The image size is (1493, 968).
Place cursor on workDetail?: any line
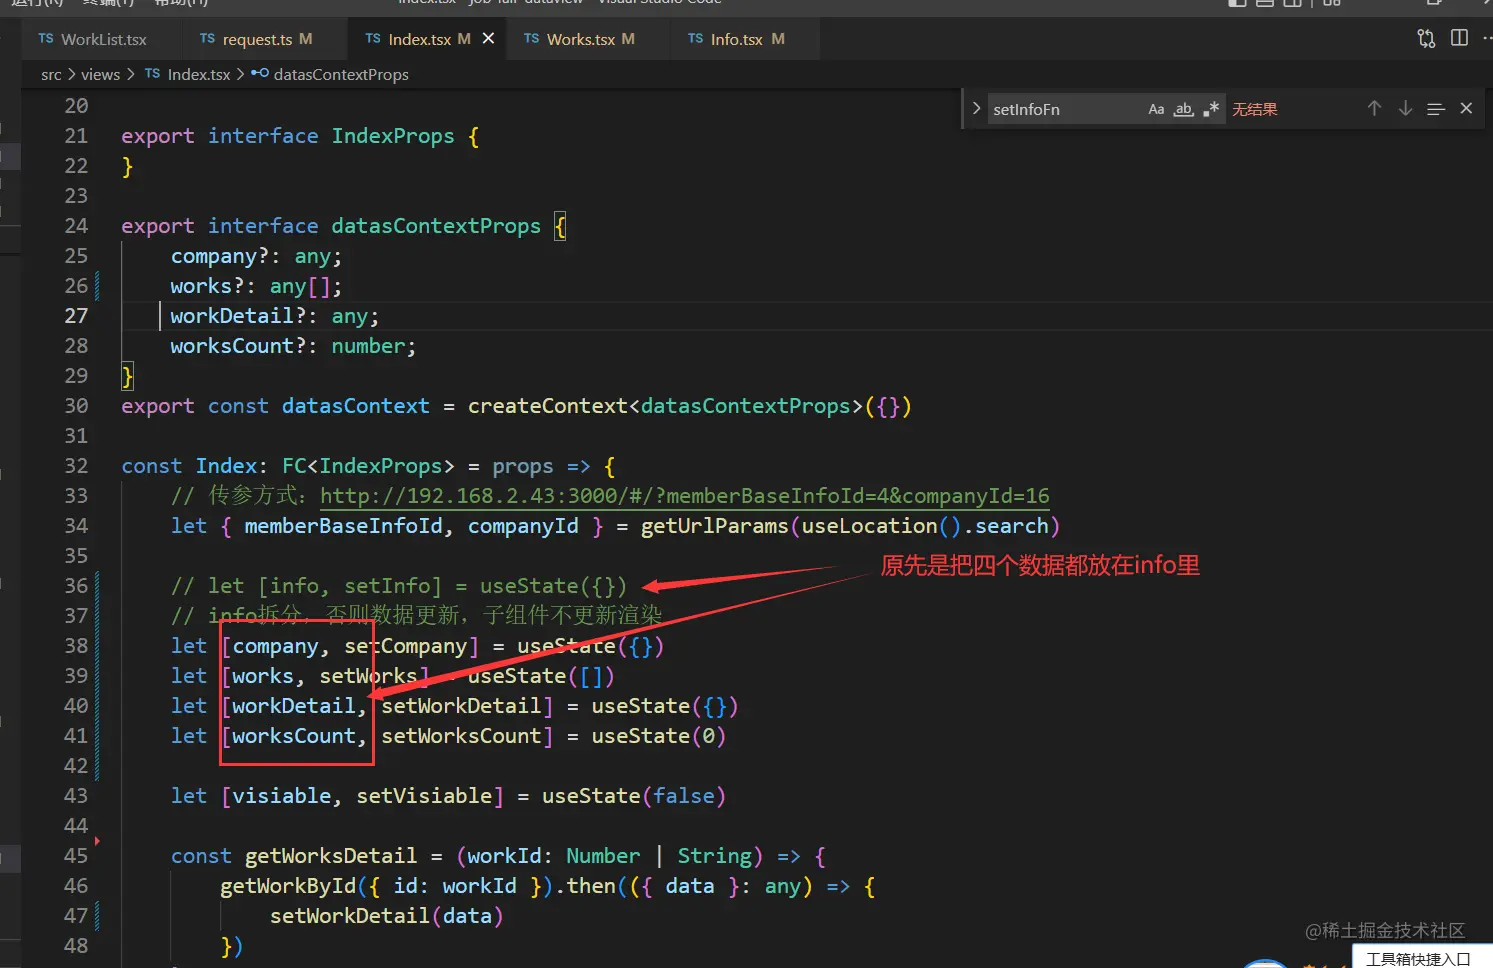click(275, 316)
